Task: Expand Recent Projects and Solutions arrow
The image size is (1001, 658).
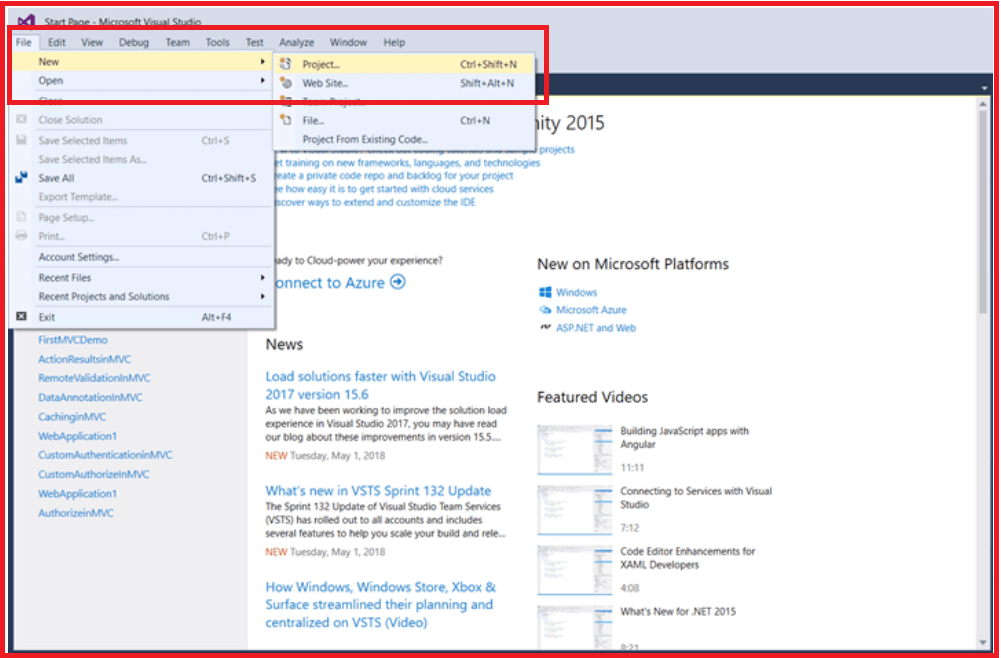Action: click(262, 296)
